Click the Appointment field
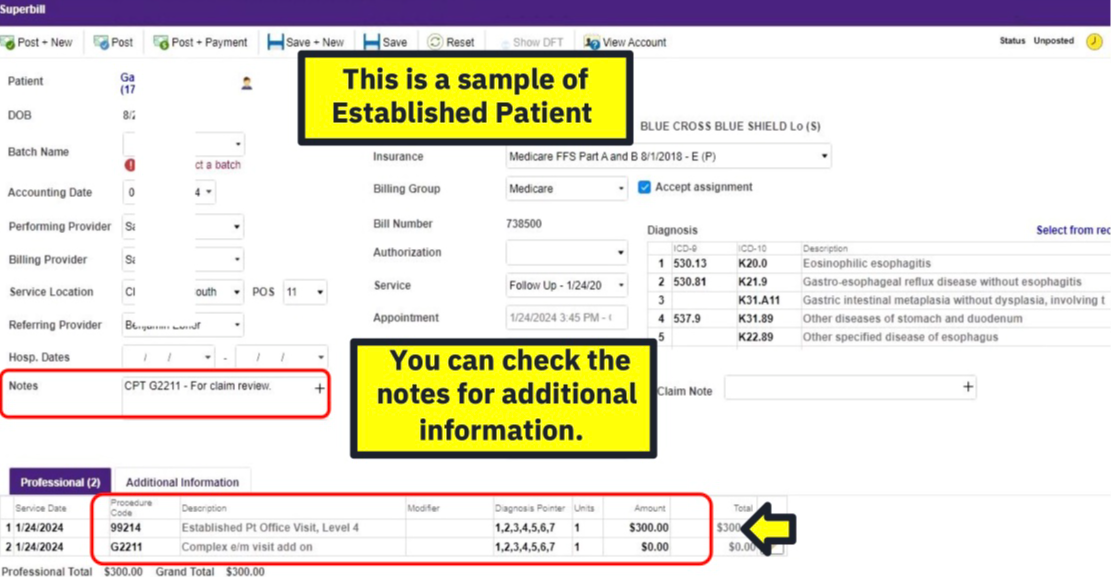The height and width of the screenshot is (577, 1111). pyautogui.click(x=566, y=318)
